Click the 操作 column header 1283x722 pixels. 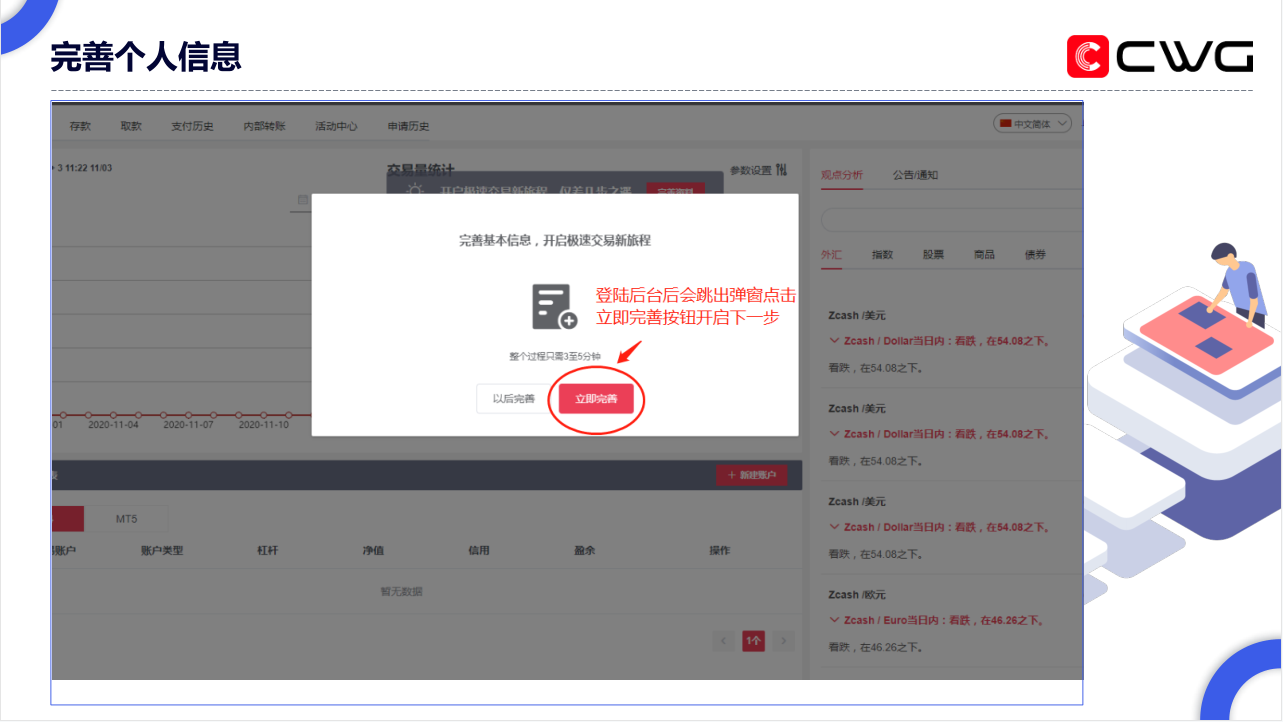click(720, 550)
